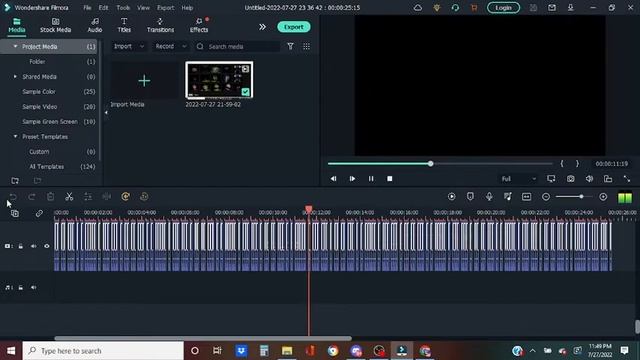640x360 pixels.
Task: Switch to the Transitions tab
Action: (x=160, y=25)
